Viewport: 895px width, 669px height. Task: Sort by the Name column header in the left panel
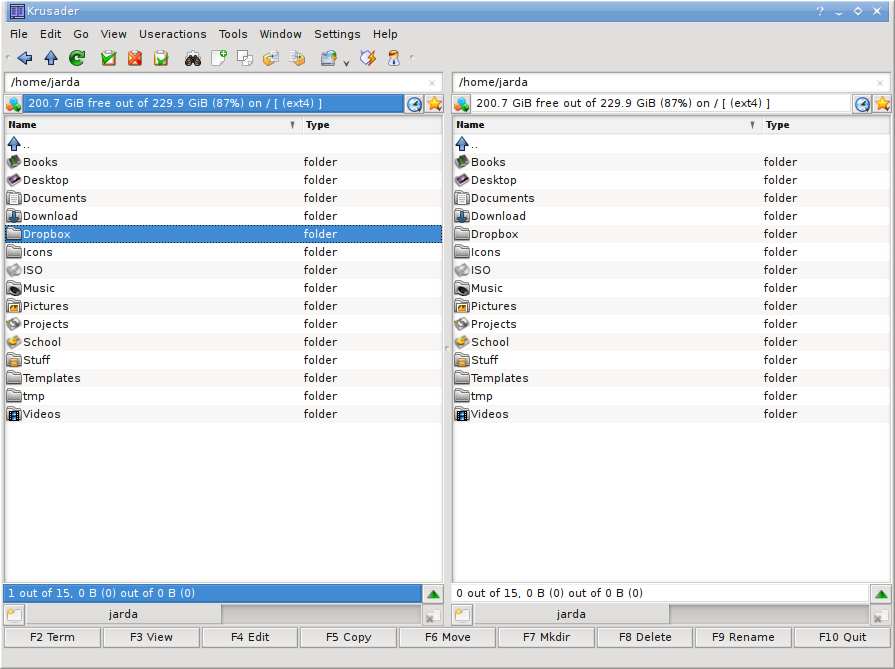[x=153, y=125]
